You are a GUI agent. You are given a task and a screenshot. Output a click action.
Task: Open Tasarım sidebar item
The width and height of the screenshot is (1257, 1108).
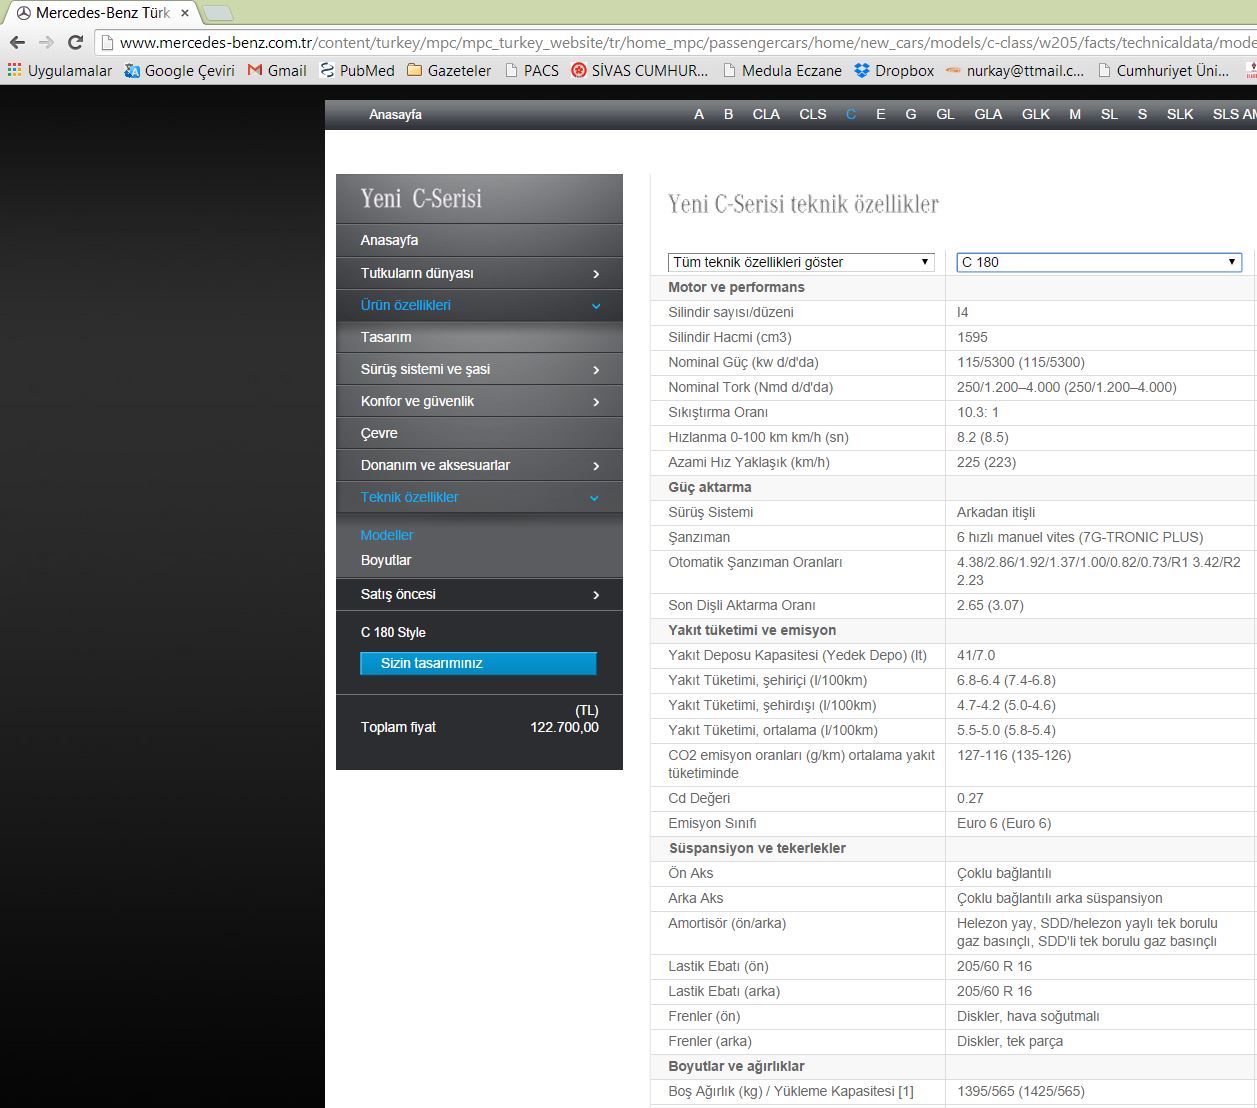pyautogui.click(x=386, y=337)
